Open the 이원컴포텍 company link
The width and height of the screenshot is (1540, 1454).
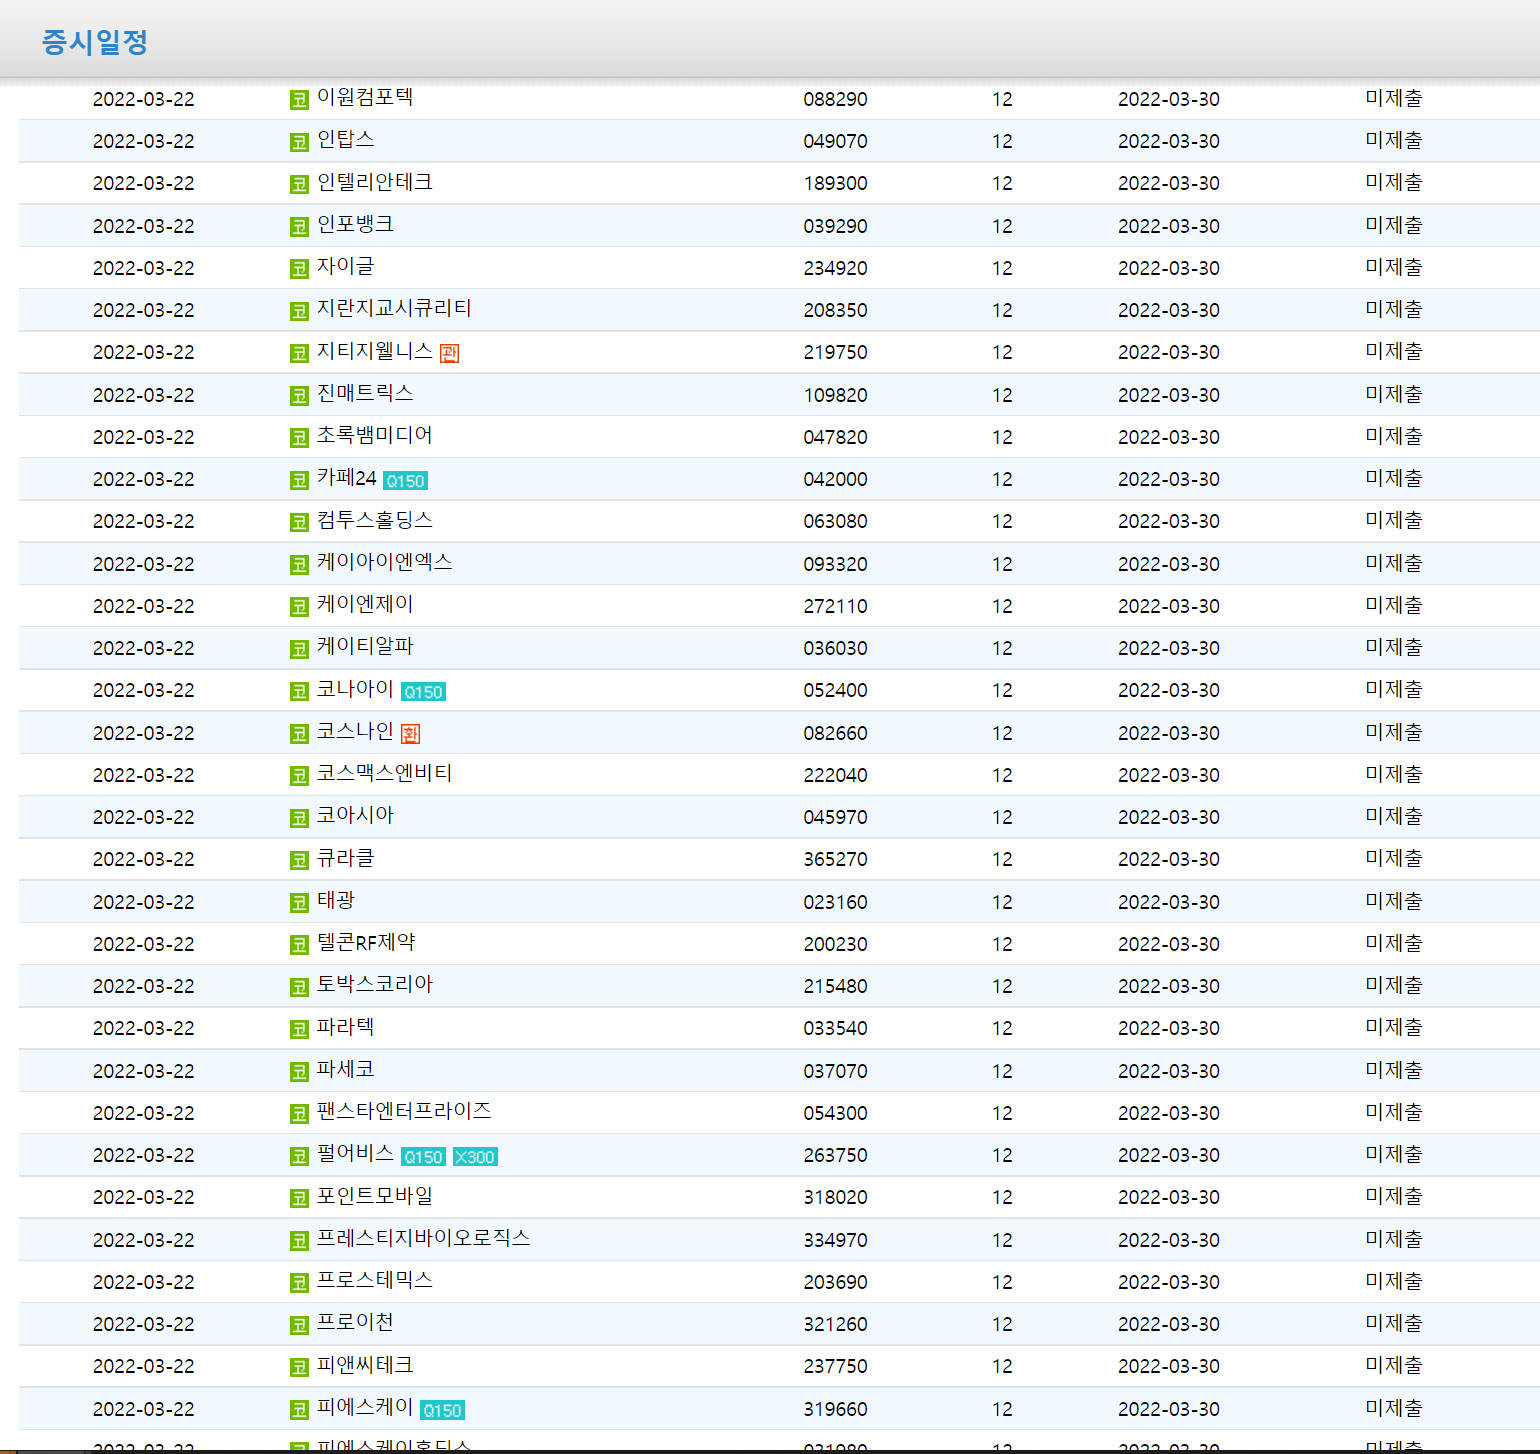[x=365, y=97]
